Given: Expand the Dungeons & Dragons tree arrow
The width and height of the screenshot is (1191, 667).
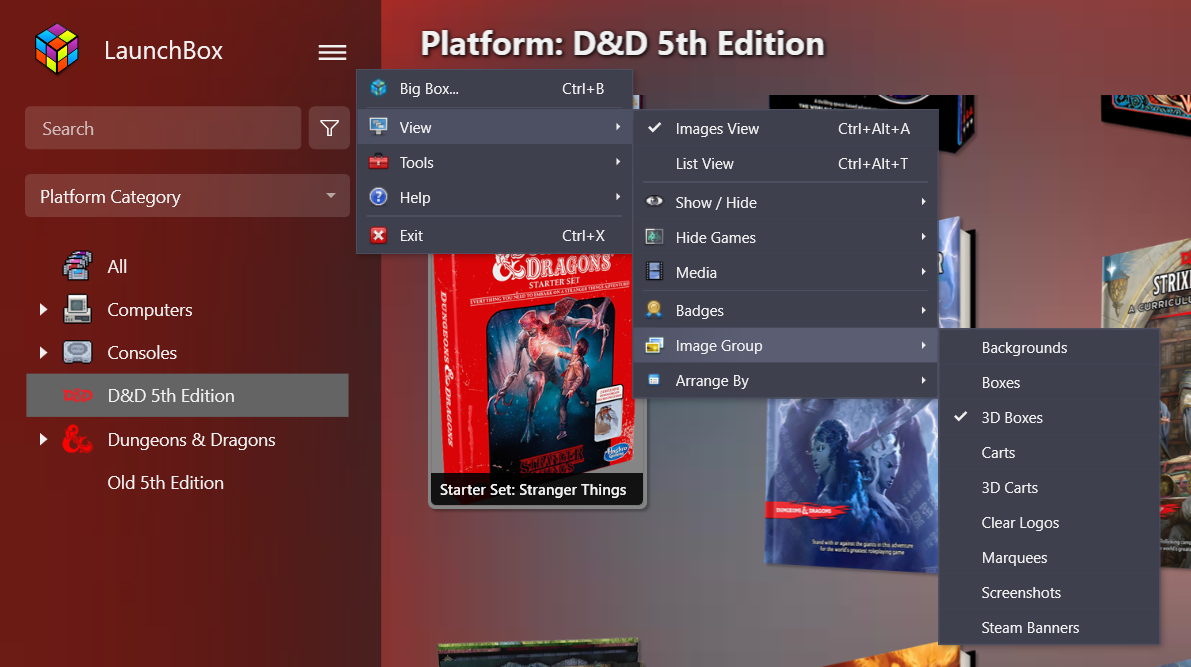Looking at the screenshot, I should (x=43, y=439).
